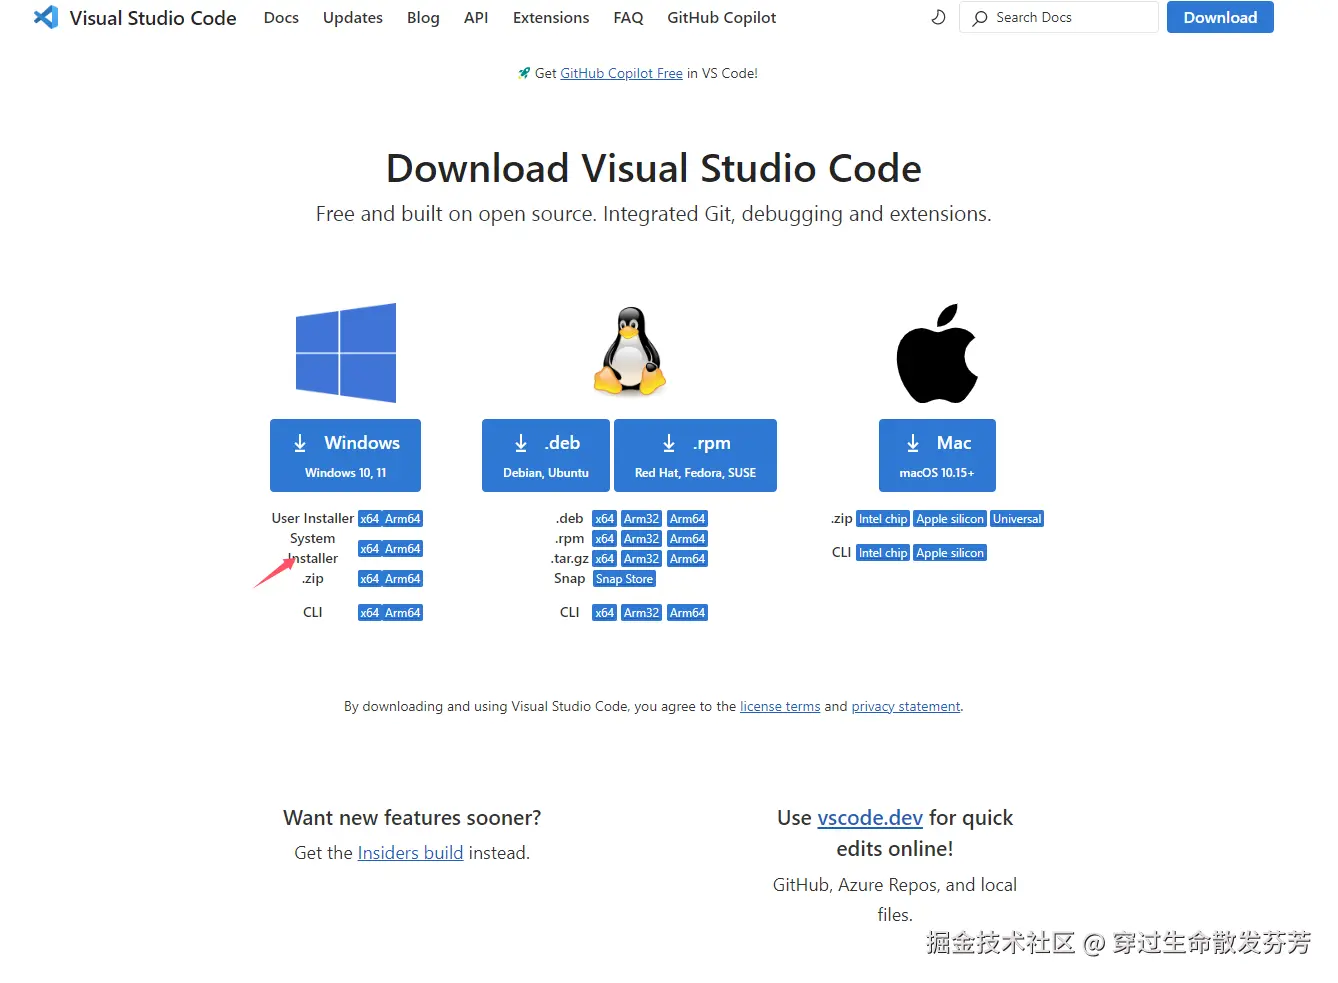Download Windows System Installer x64
Screen dimensions: 1338x983
(x=369, y=549)
